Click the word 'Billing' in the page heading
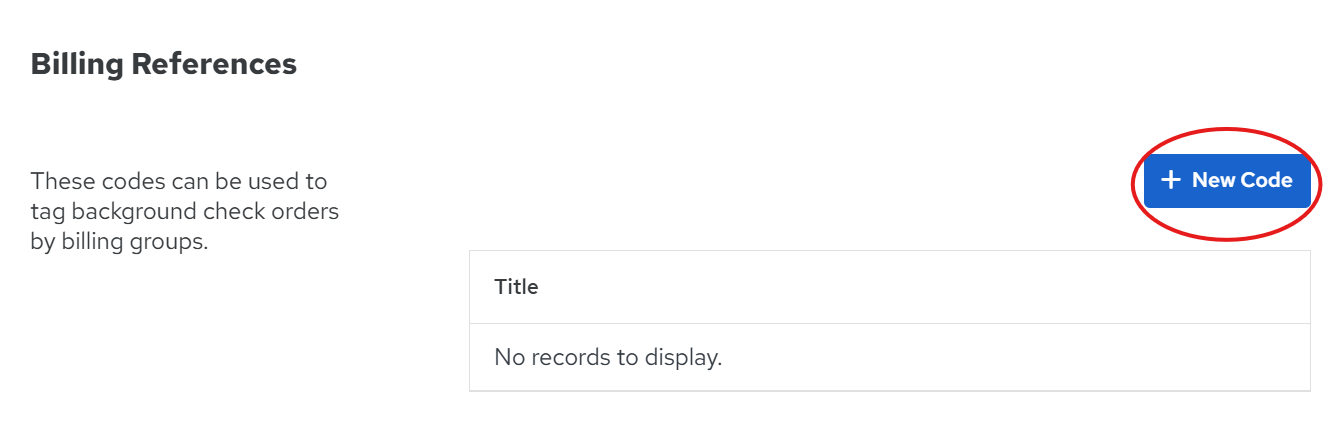This screenshot has width=1341, height=430. coord(78,64)
